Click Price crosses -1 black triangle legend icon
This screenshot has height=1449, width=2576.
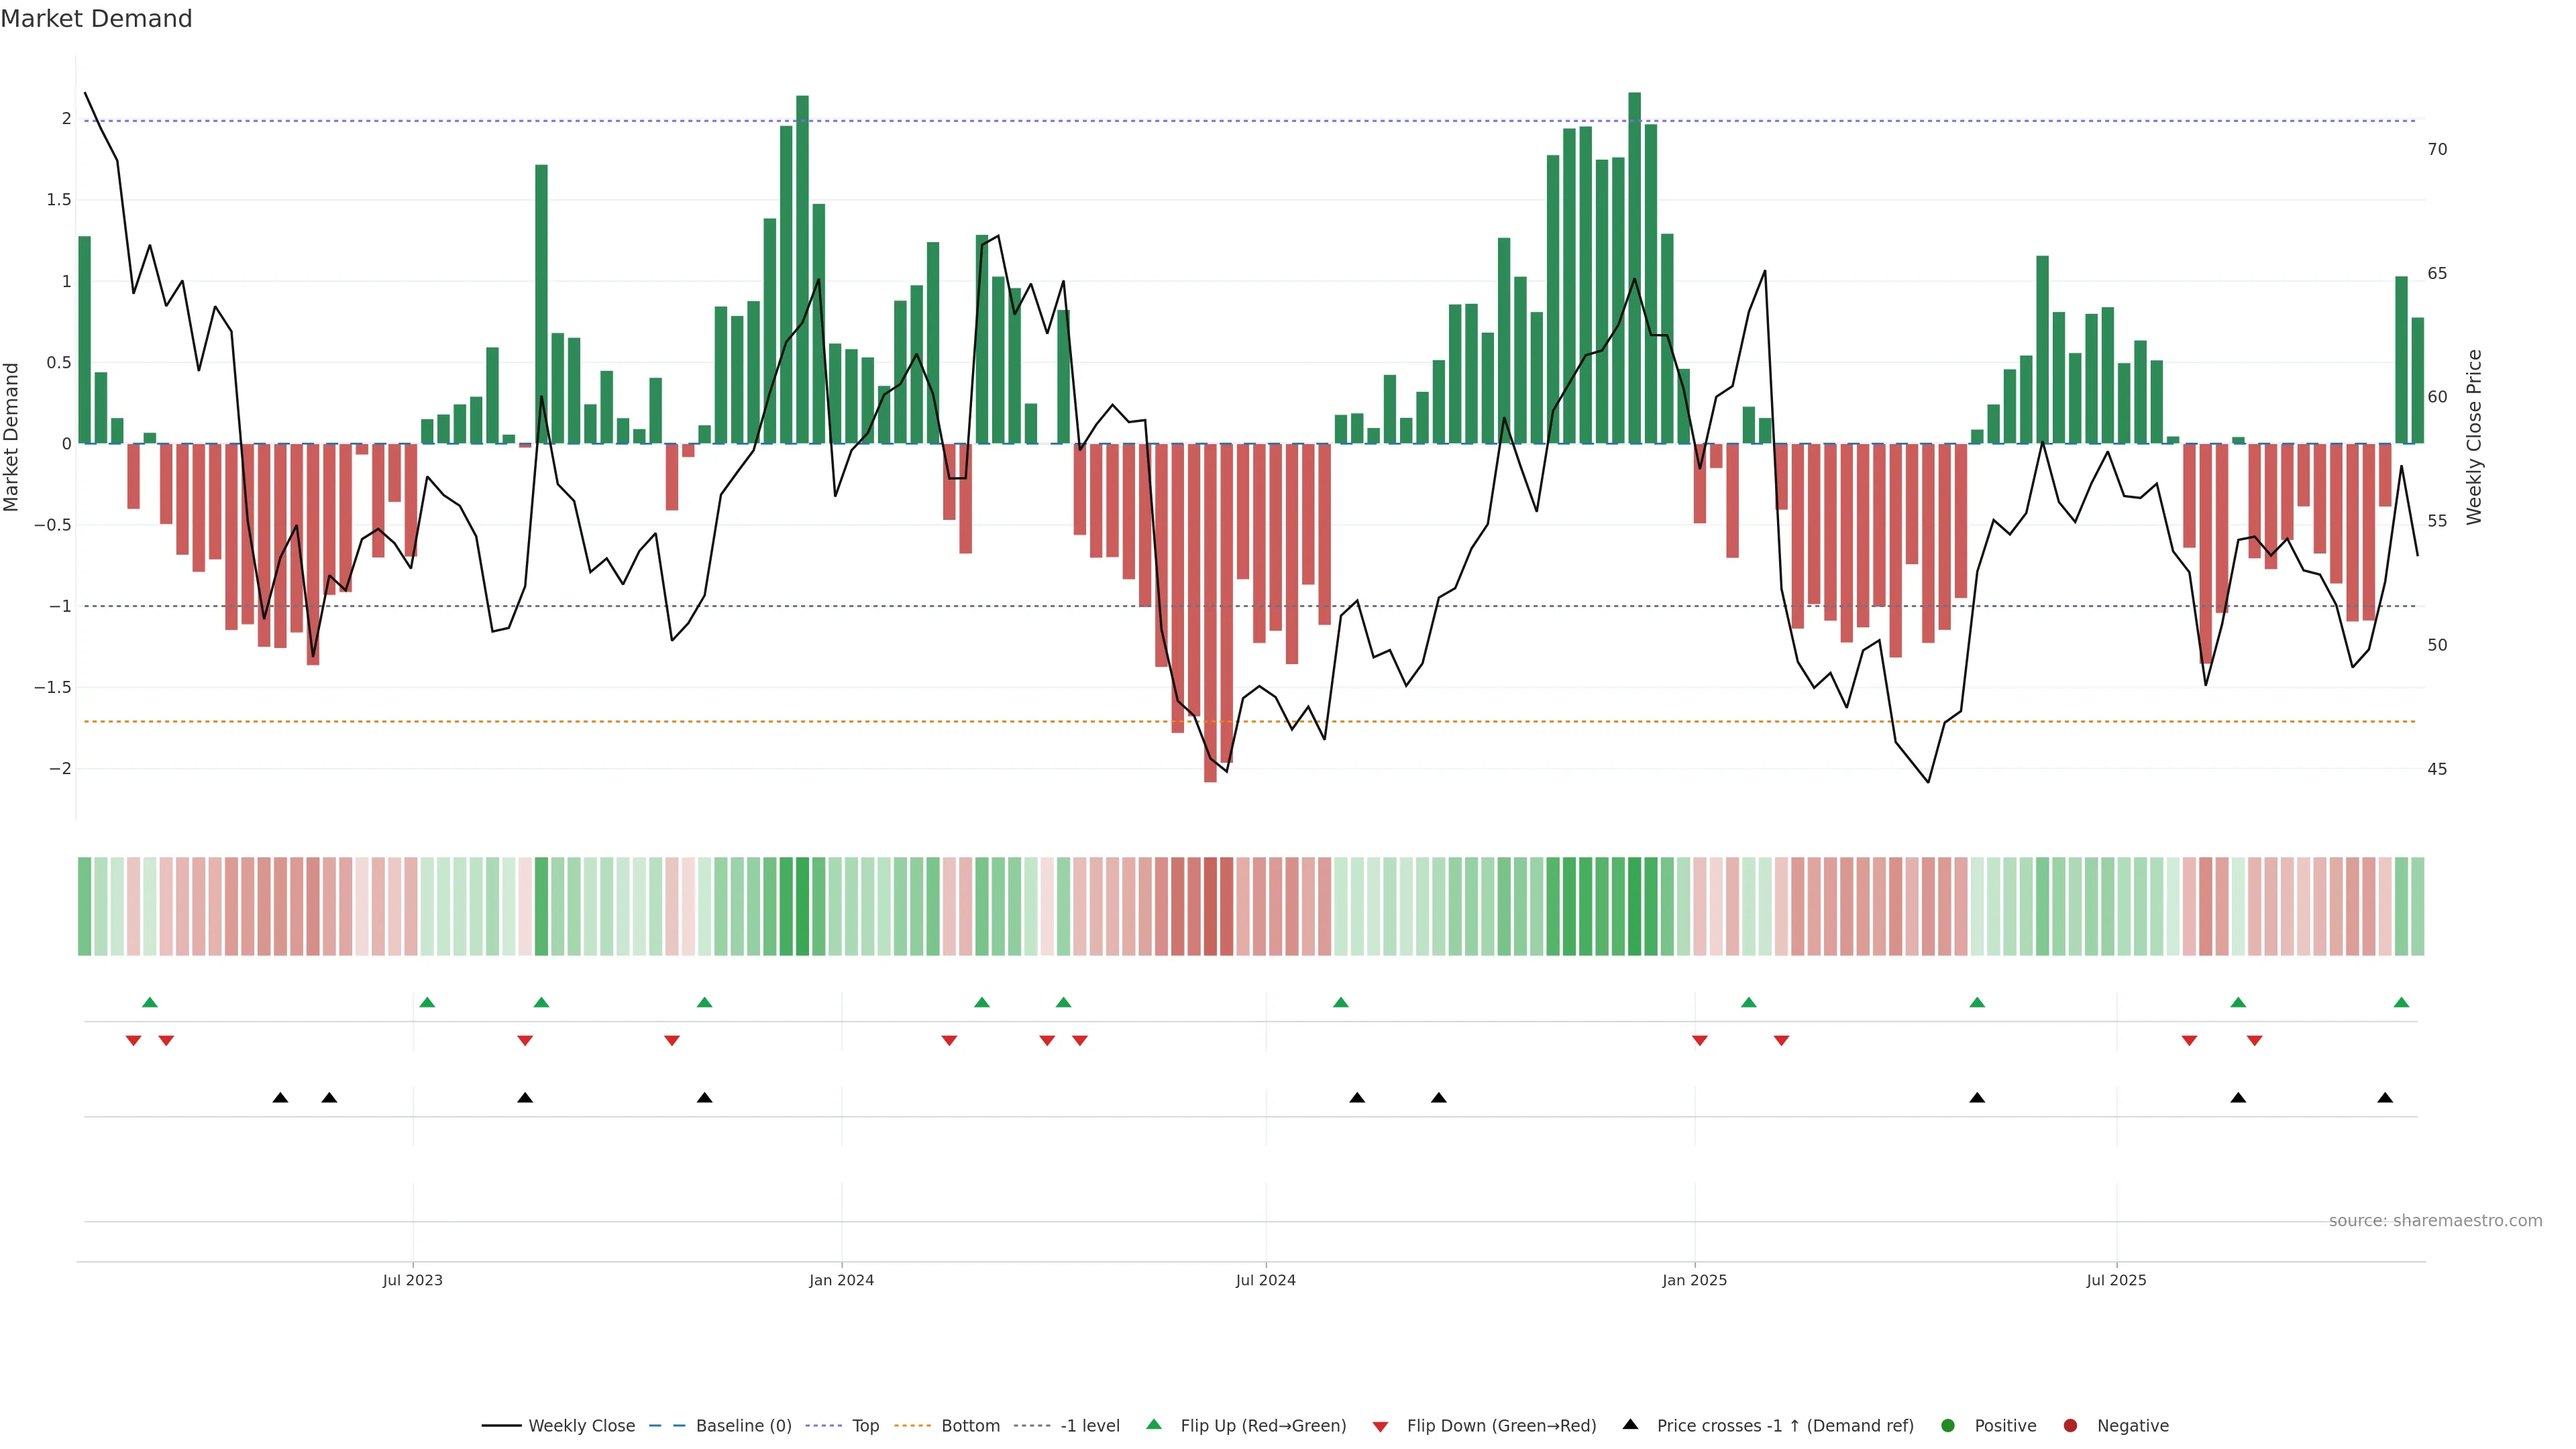1630,1425
